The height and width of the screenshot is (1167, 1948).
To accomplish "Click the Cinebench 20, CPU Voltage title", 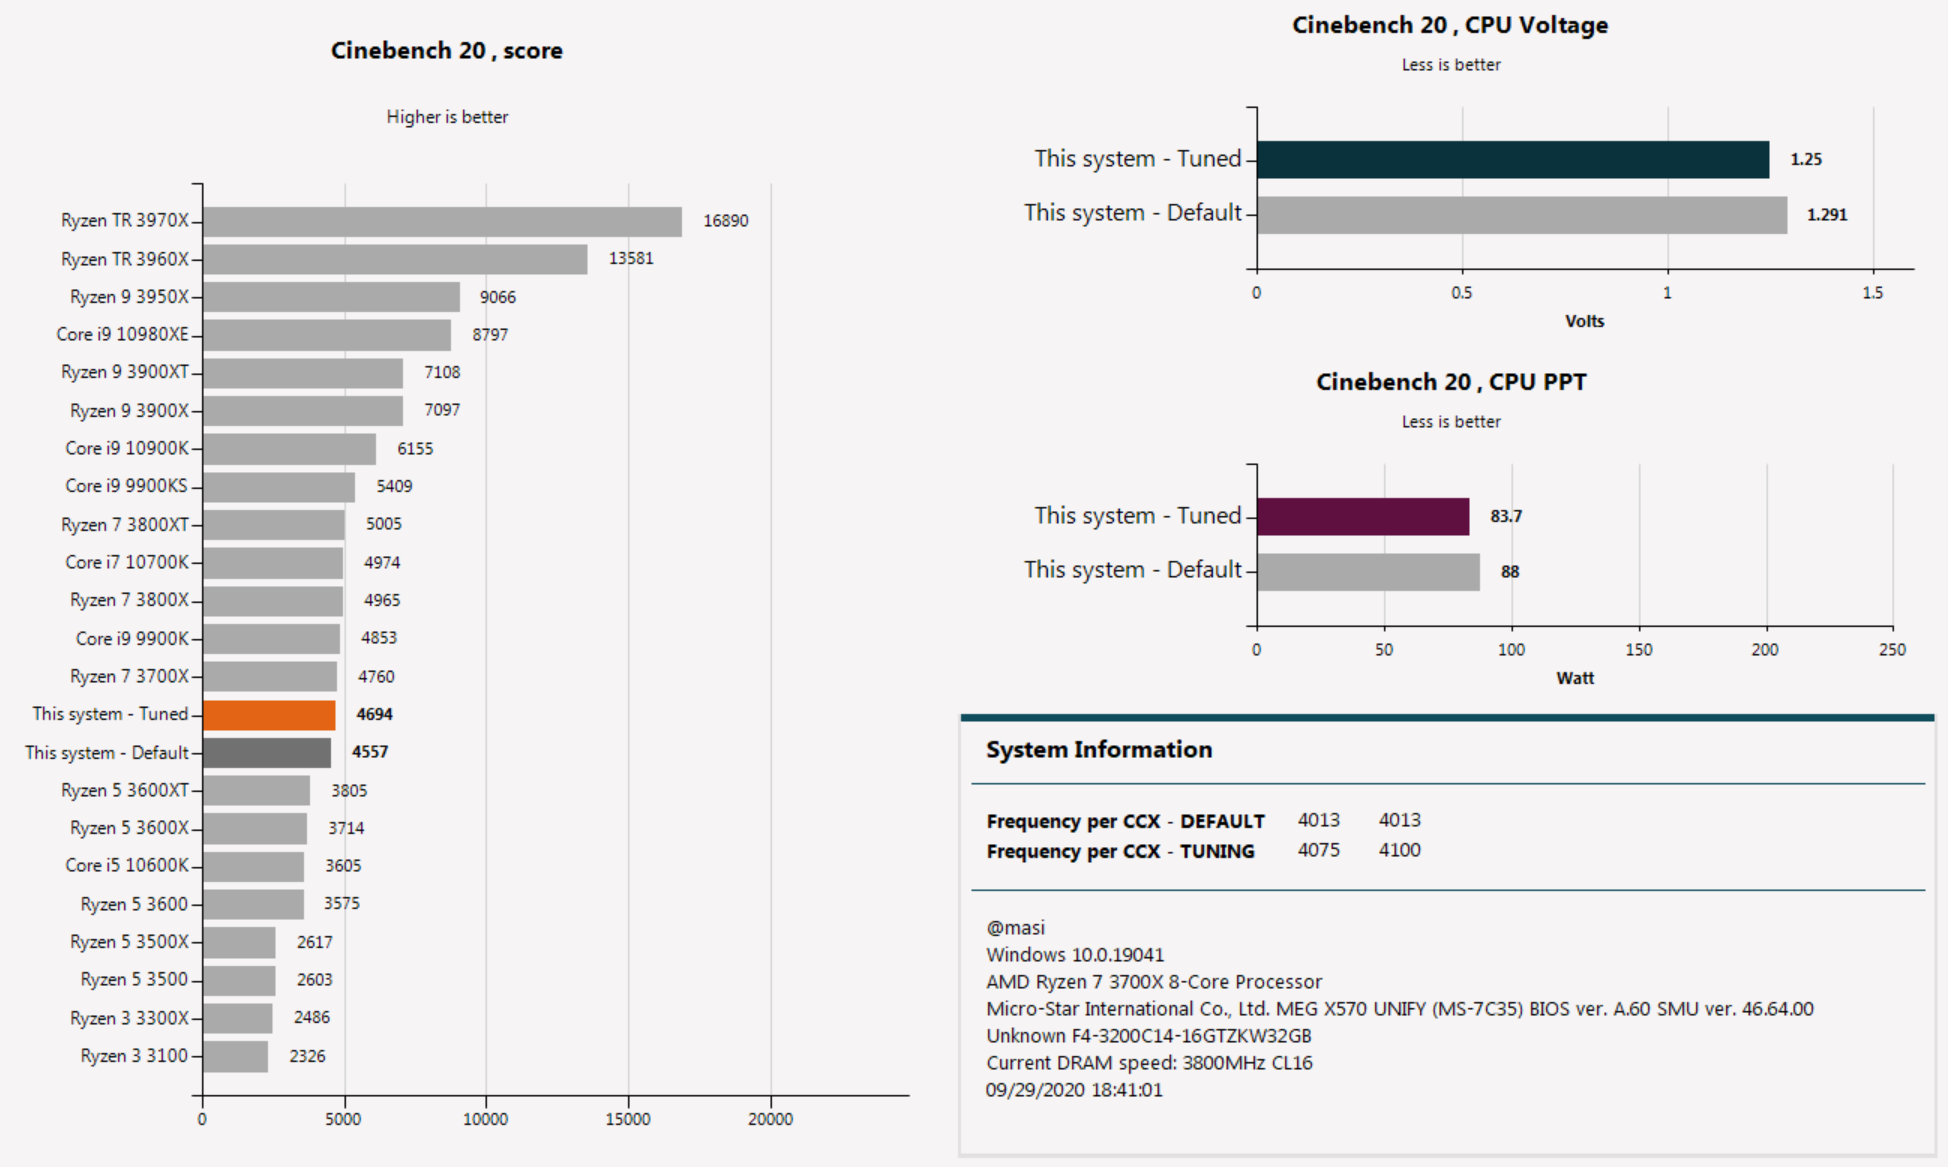I will 1449,26.
